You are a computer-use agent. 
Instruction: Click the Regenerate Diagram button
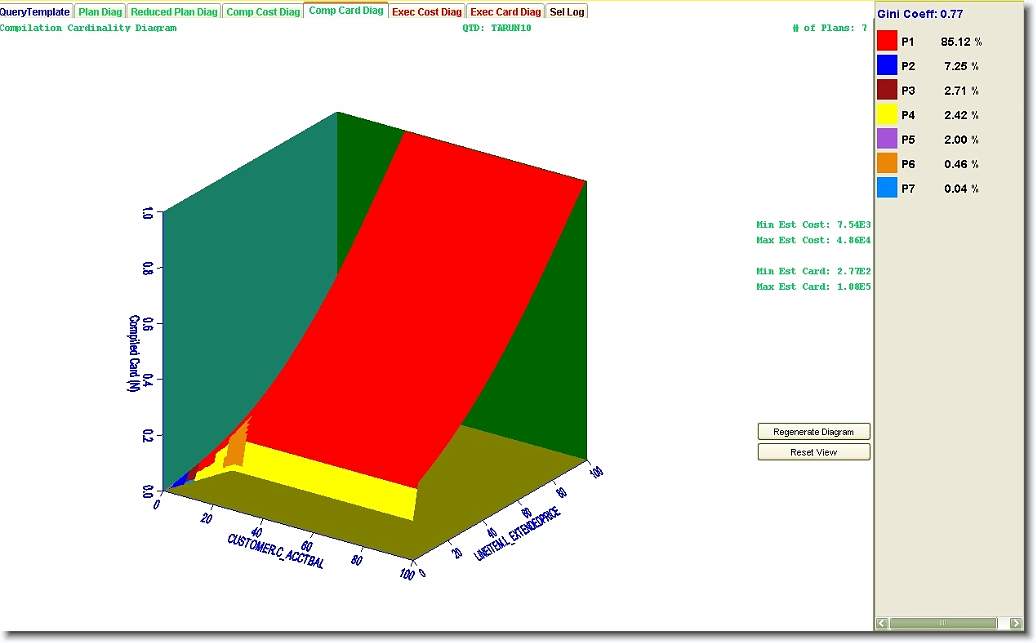click(814, 432)
